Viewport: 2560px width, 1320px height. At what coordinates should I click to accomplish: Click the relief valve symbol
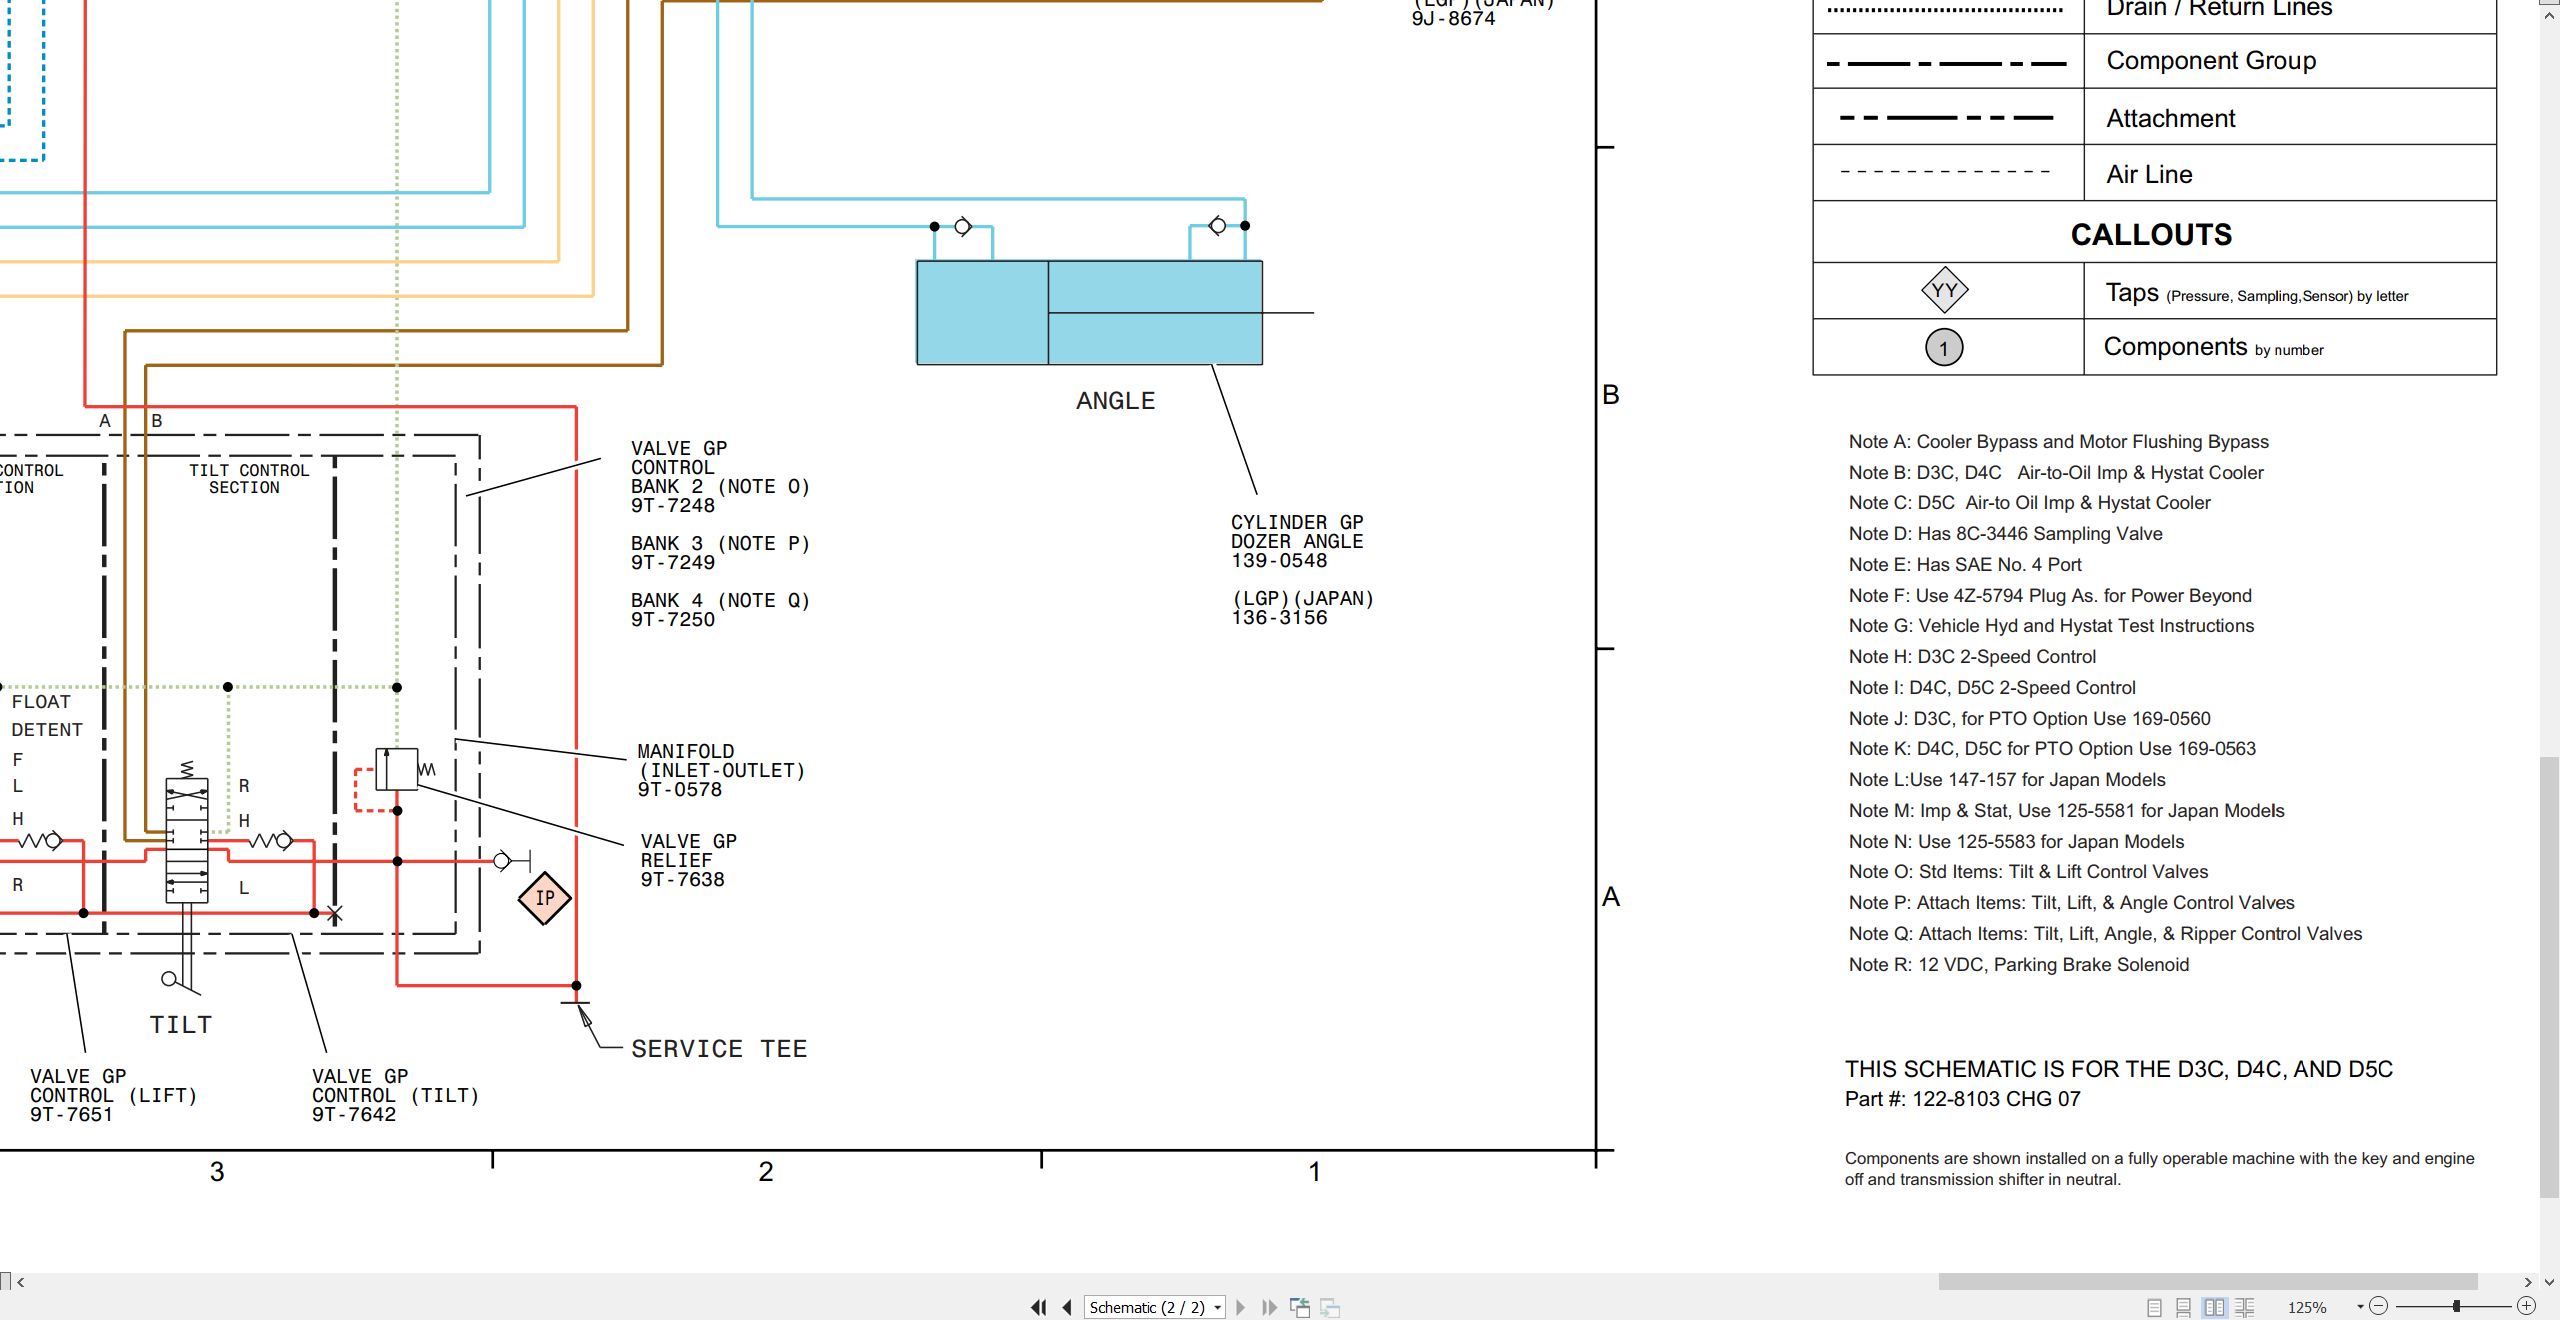click(397, 769)
